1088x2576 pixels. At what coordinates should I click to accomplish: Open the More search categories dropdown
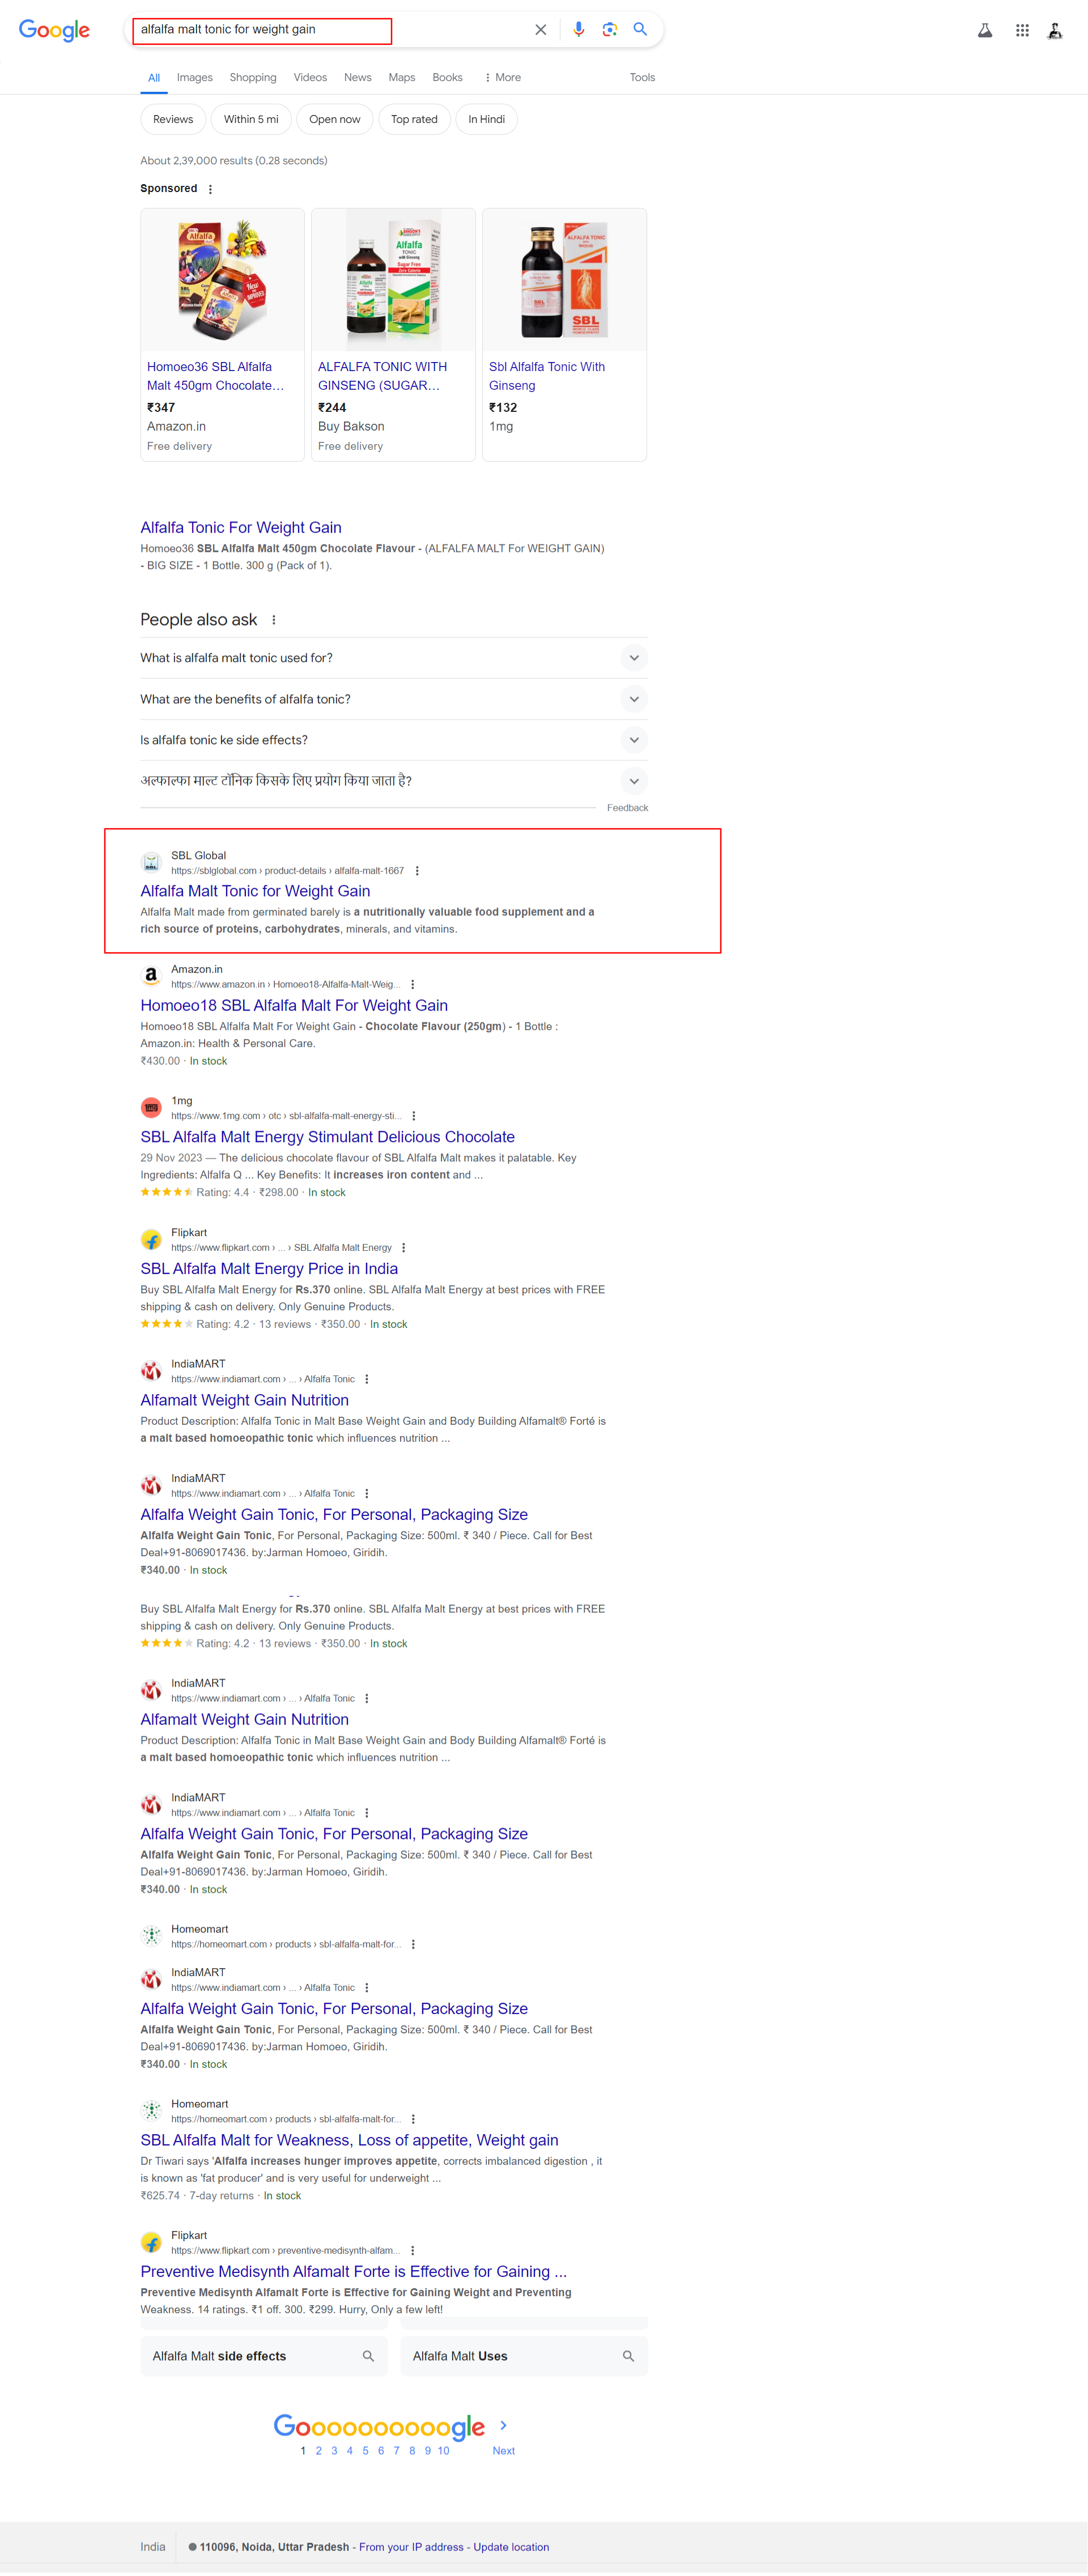pos(502,77)
